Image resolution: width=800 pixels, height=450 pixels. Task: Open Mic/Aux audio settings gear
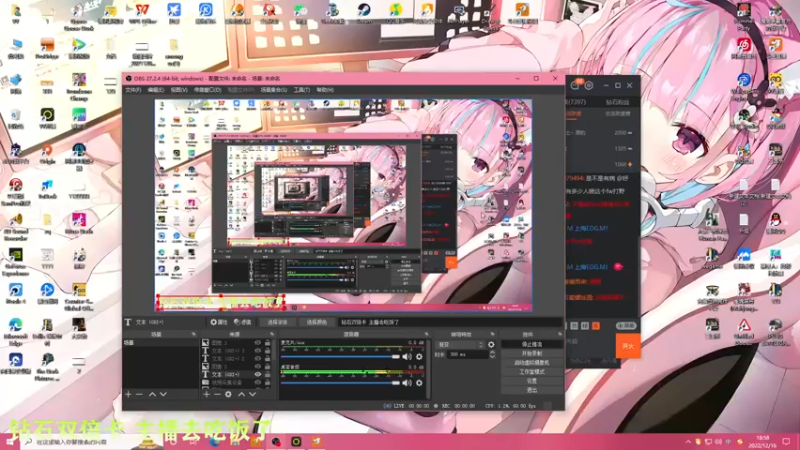click(x=419, y=357)
